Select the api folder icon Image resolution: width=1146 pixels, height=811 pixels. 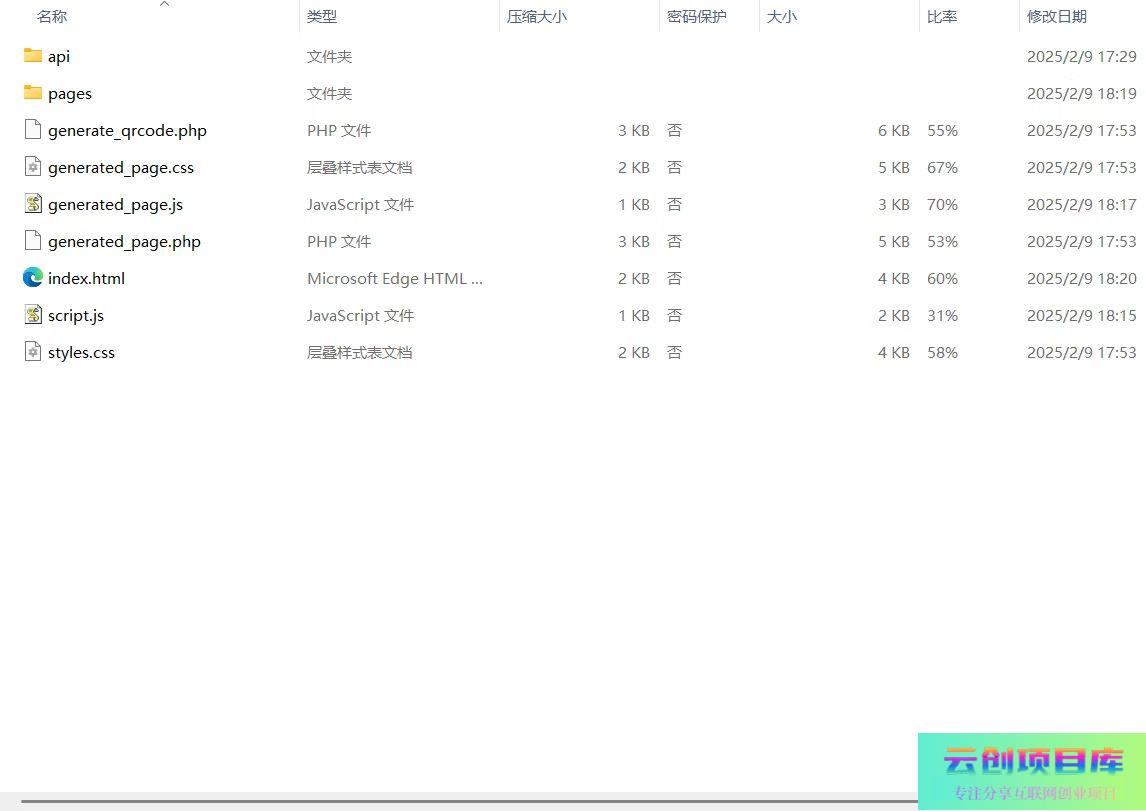point(33,56)
